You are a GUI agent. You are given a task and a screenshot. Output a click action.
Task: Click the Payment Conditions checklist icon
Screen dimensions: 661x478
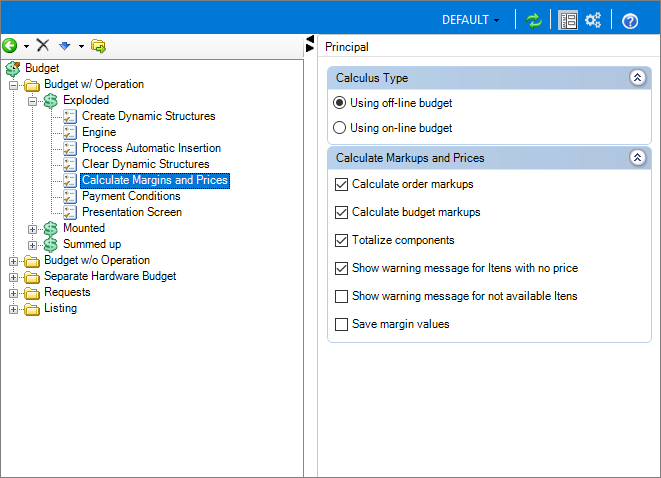point(70,196)
